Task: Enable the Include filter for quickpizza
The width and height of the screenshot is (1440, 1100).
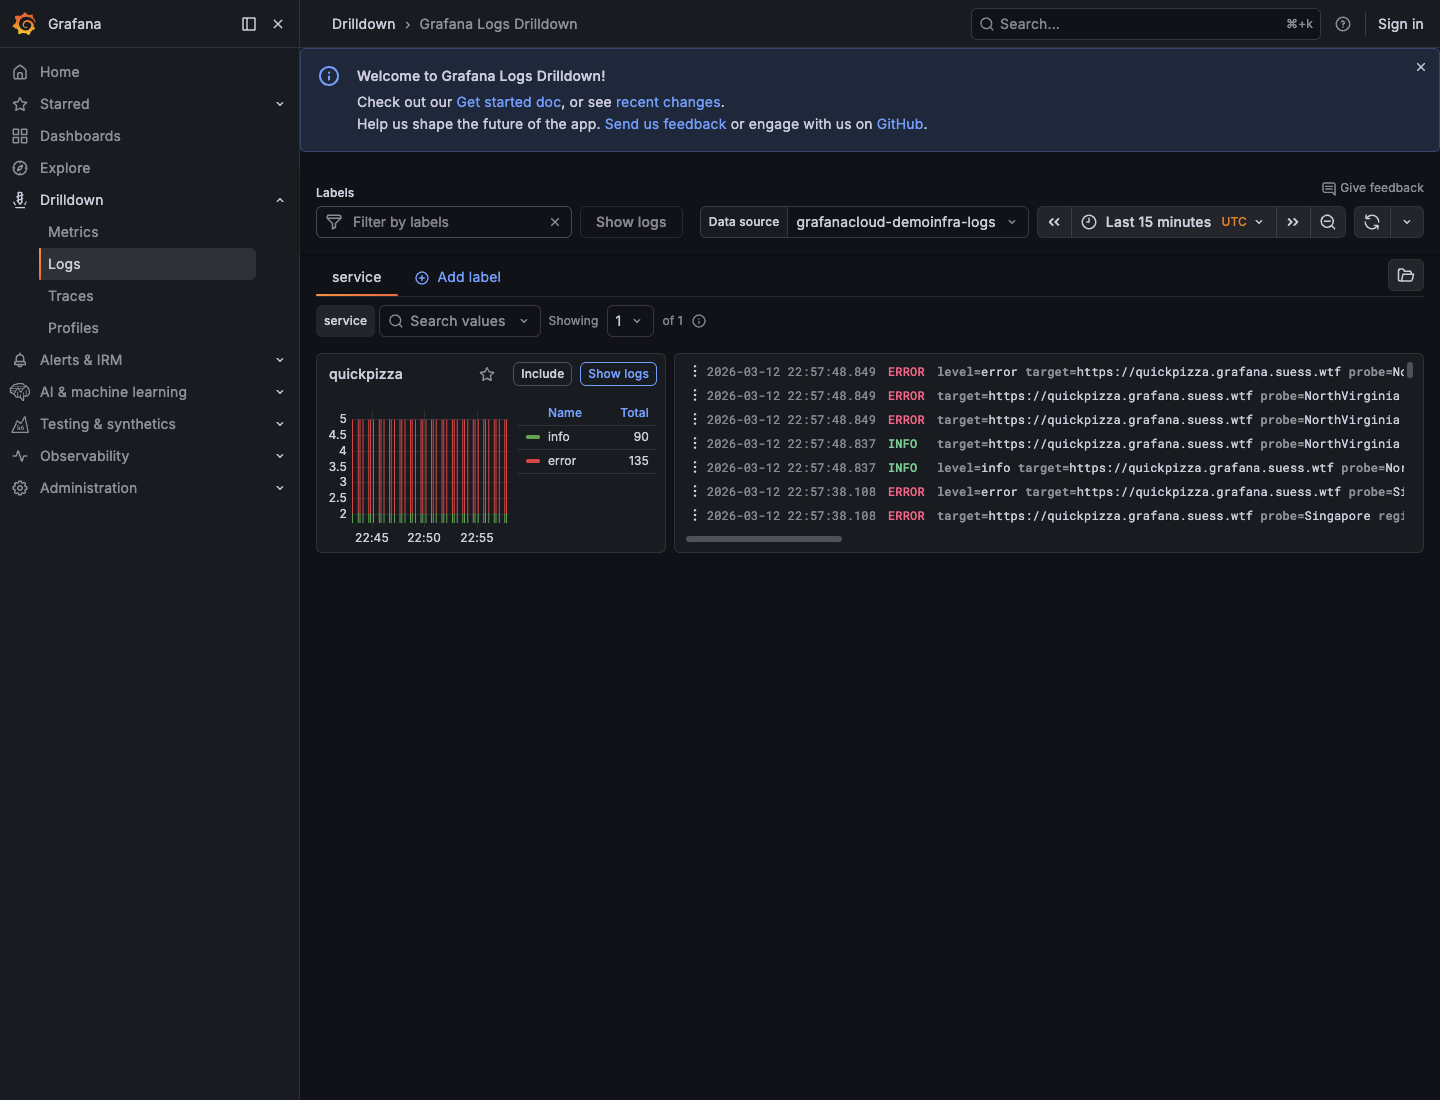Action: tap(542, 374)
